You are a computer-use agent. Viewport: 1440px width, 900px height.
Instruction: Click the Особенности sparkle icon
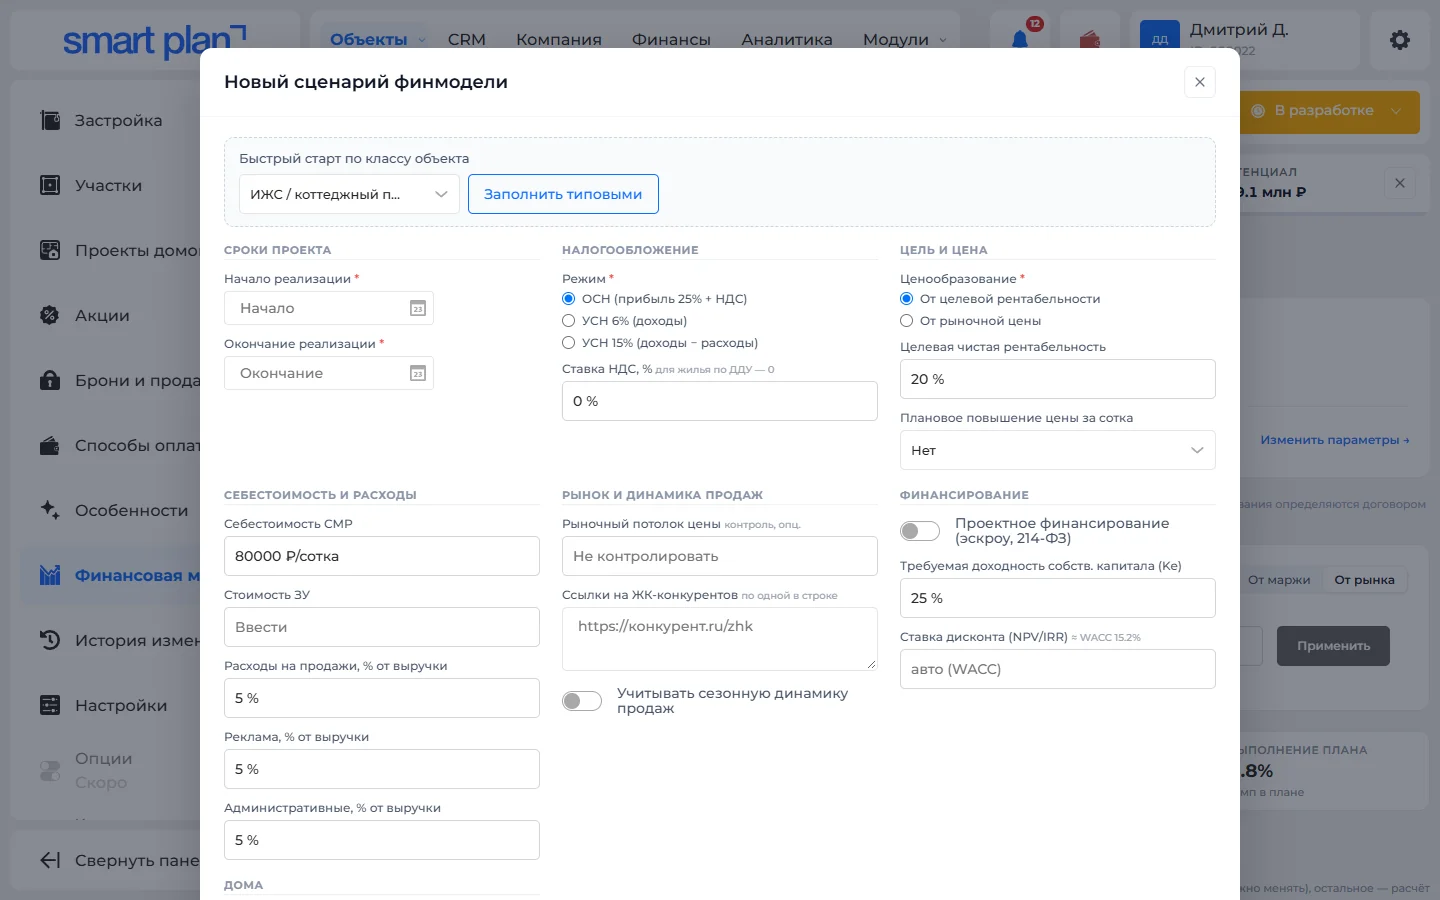click(50, 510)
